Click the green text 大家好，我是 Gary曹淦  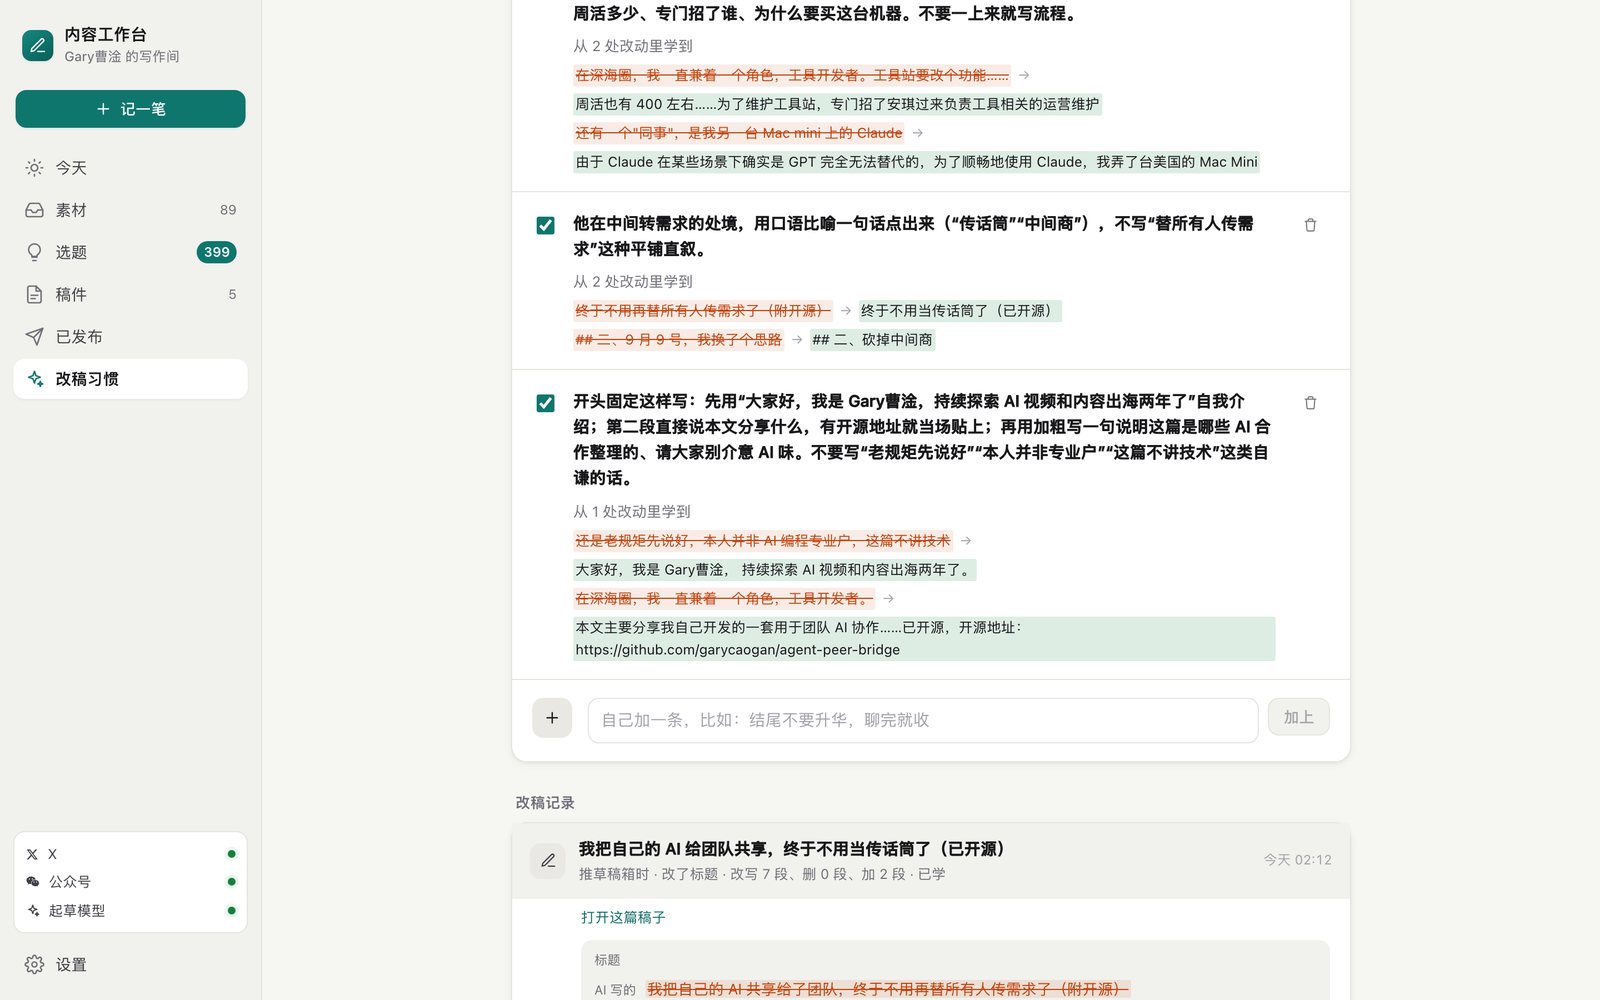pos(774,570)
